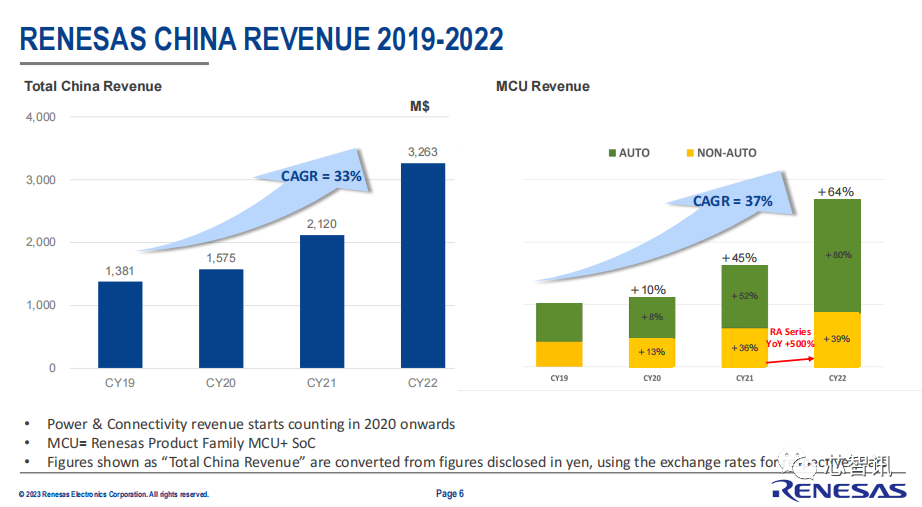The height and width of the screenshot is (507, 922).
Task: Click the +13% NON-AUTO segment in CY20
Action: [652, 353]
